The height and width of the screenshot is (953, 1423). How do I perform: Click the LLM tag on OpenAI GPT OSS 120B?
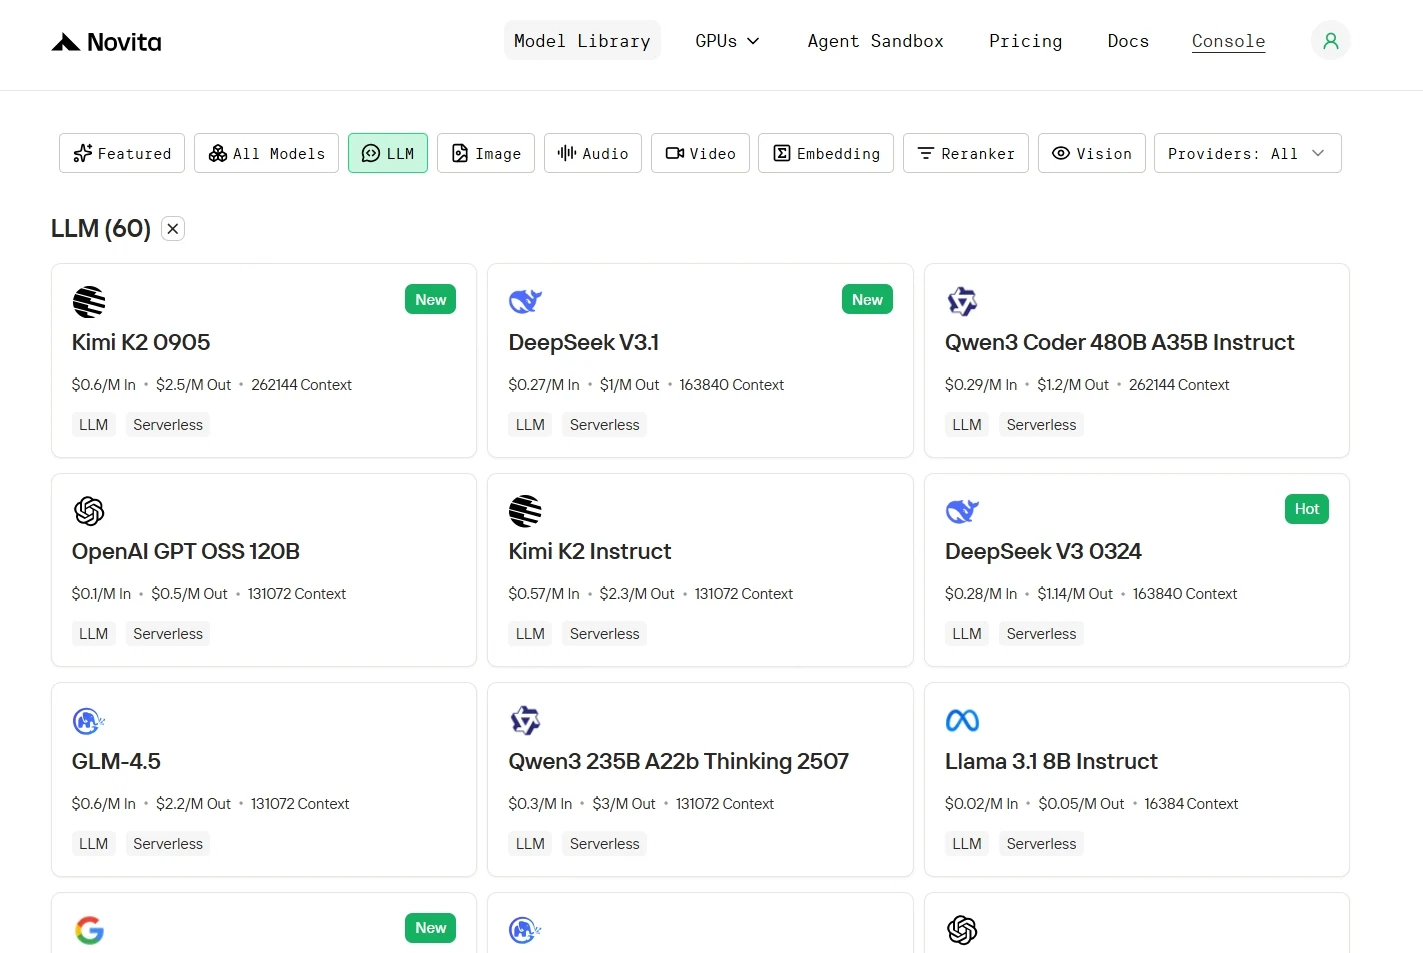pos(93,634)
